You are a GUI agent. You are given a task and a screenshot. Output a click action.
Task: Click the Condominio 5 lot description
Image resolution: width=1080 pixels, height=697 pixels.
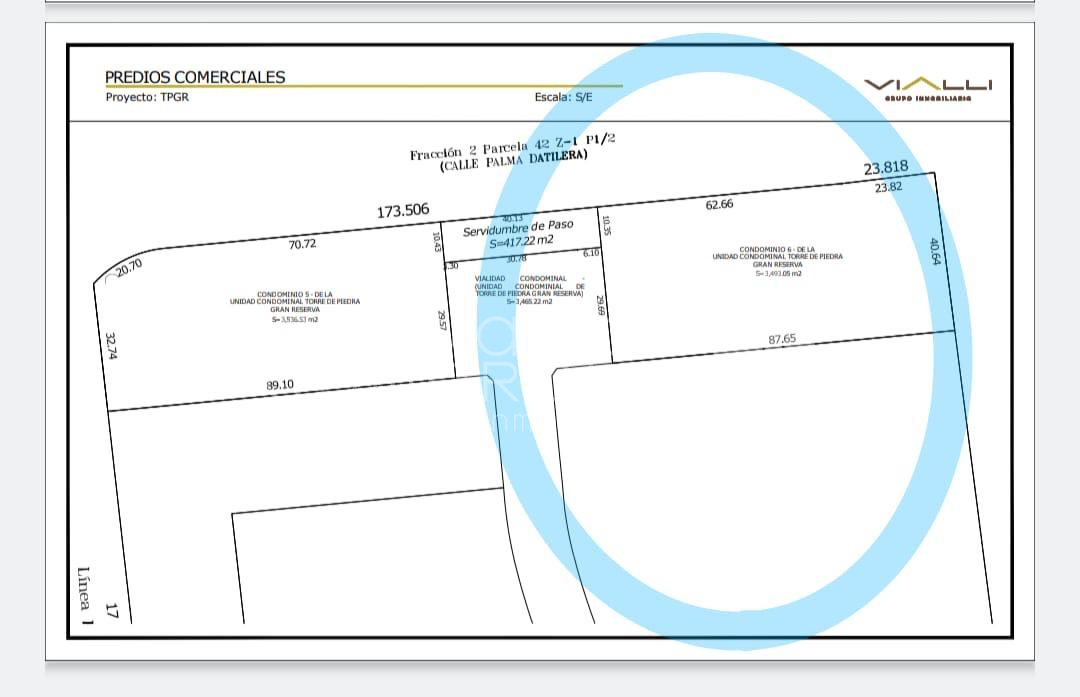pos(295,306)
